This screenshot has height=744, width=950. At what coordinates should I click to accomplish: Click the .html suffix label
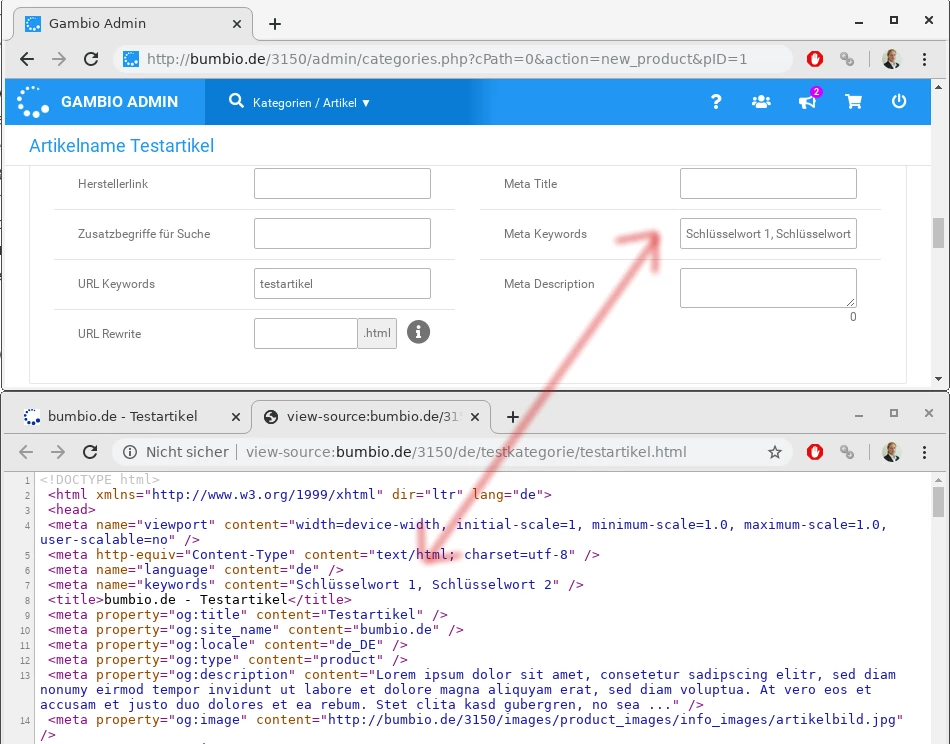click(x=377, y=333)
